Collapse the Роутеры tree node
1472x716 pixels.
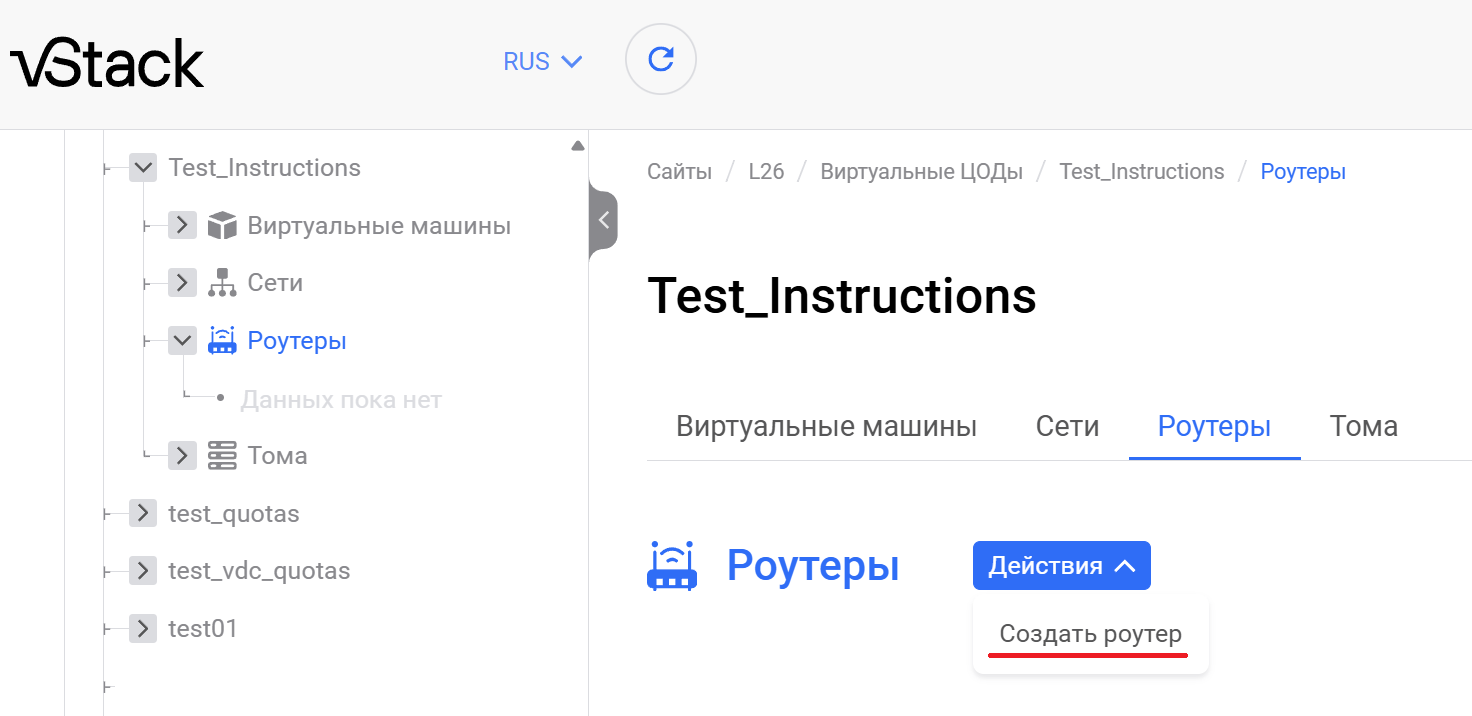[x=181, y=341]
